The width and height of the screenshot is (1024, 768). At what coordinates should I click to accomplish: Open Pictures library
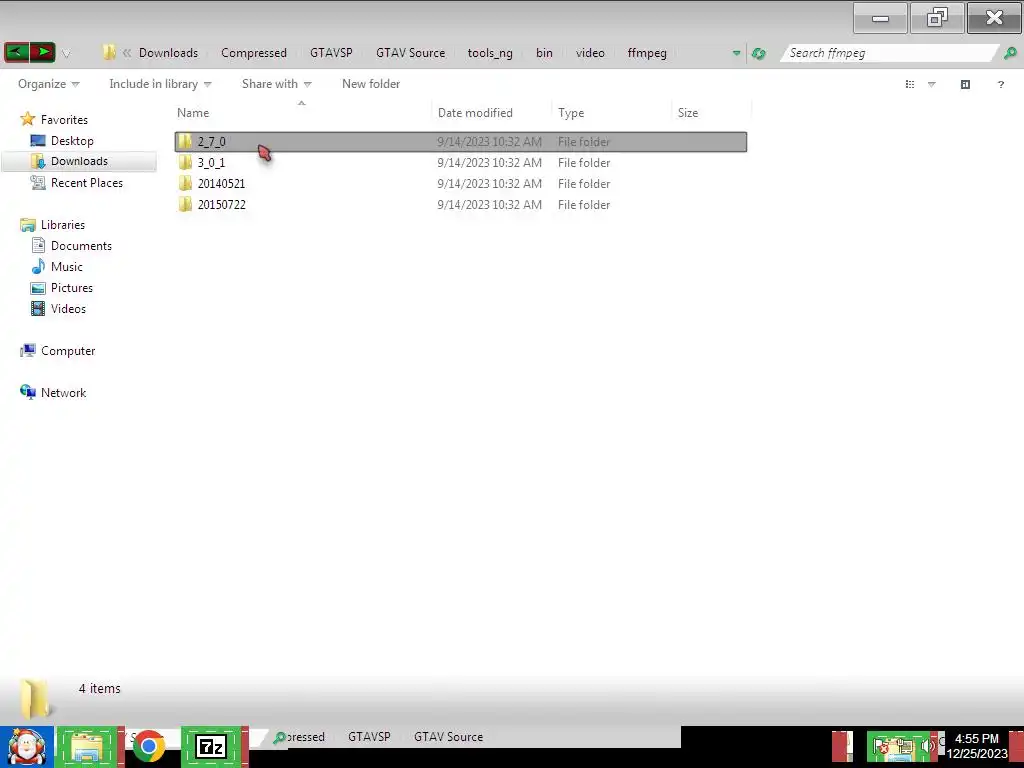72,287
